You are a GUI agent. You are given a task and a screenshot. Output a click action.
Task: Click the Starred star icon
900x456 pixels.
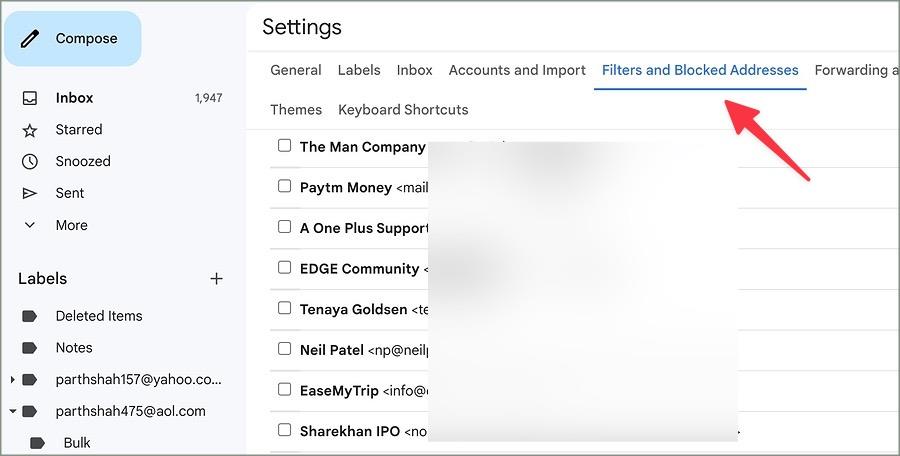click(29, 130)
